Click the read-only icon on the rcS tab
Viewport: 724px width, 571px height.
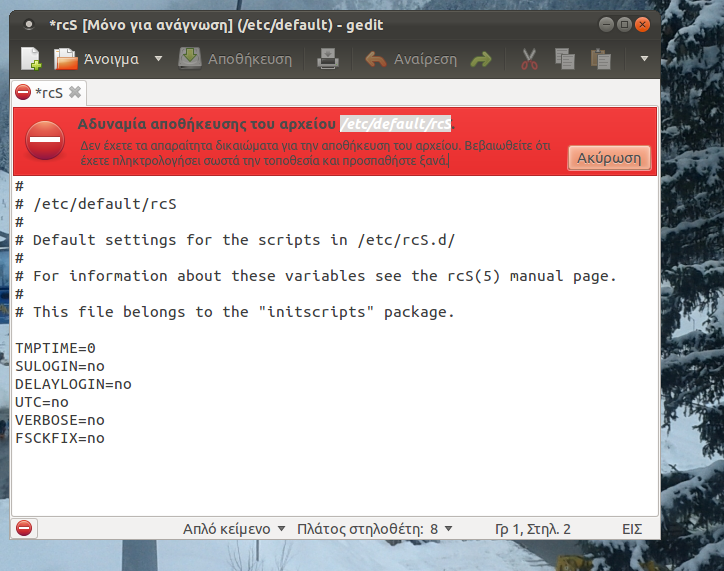coord(23,92)
